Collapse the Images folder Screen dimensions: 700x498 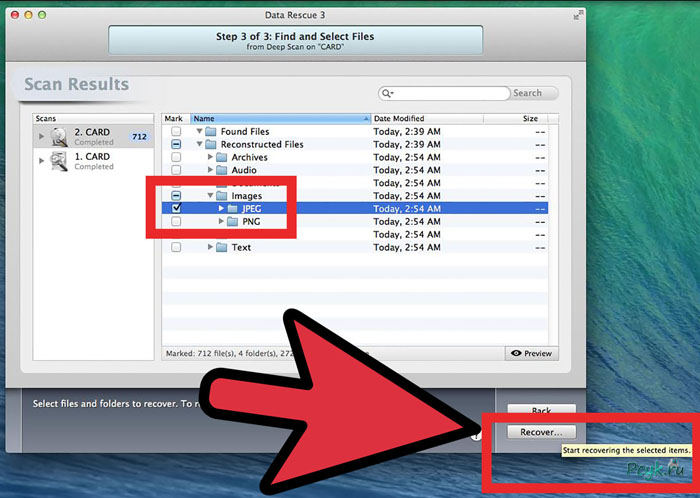tap(210, 195)
